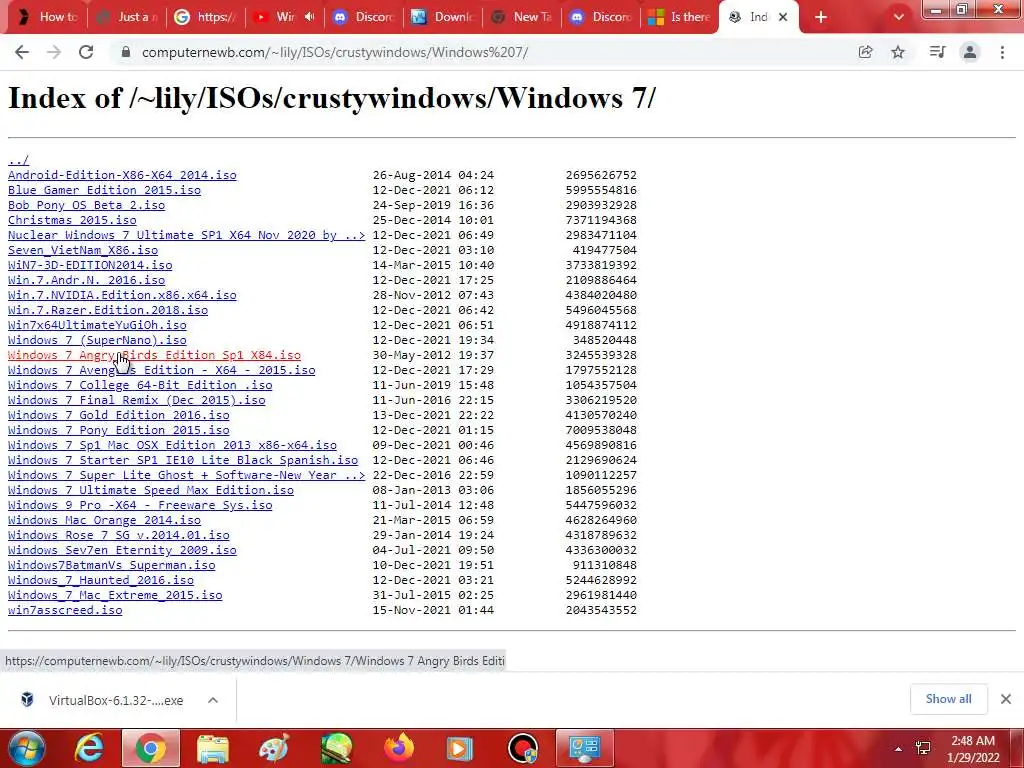
Task: Mute the YouTube tab speaker icon
Action: point(310,17)
